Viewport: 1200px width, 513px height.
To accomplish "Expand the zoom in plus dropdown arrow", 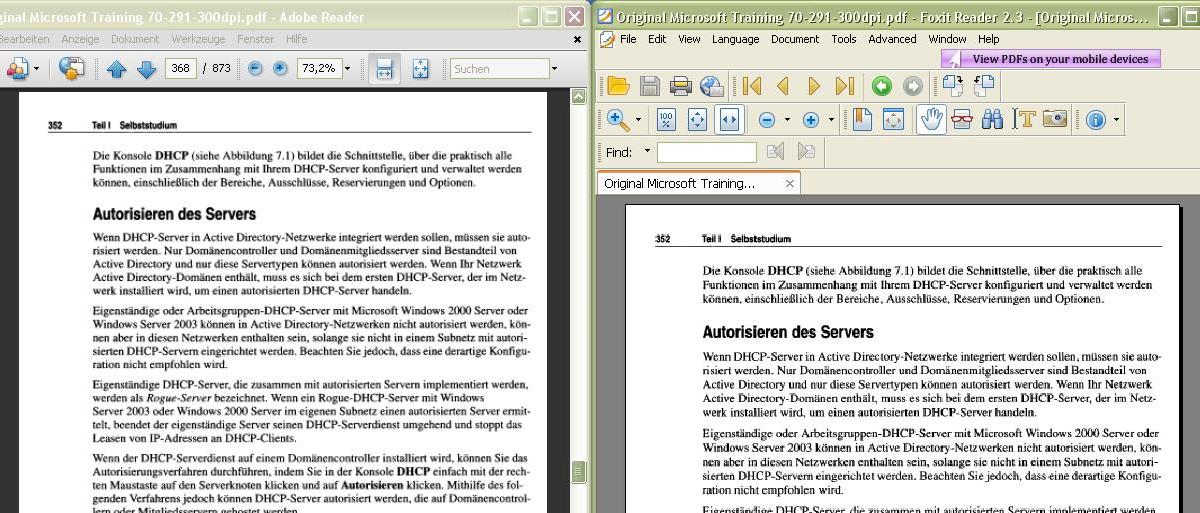I will (831, 120).
